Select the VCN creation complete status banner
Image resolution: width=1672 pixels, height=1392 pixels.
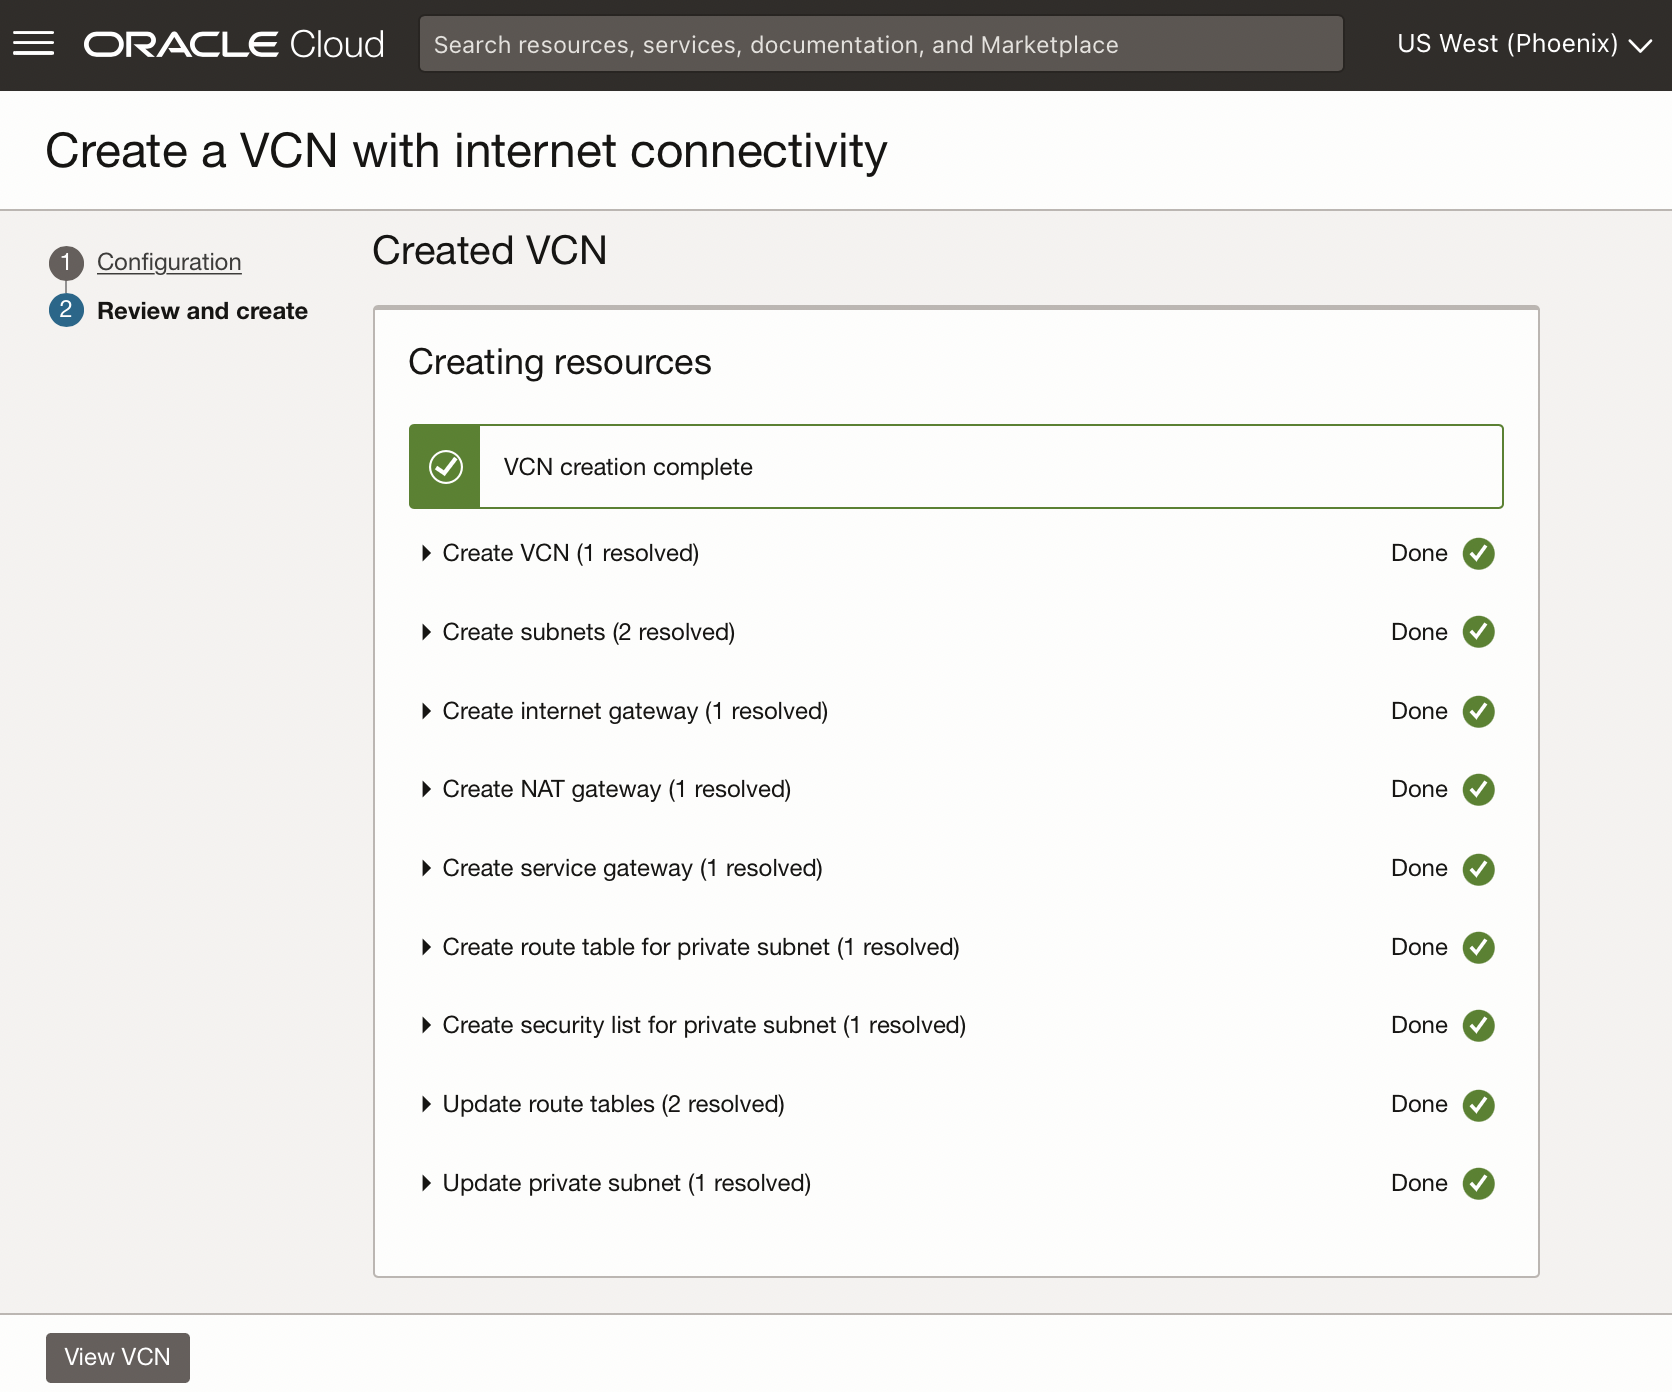[x=956, y=466]
